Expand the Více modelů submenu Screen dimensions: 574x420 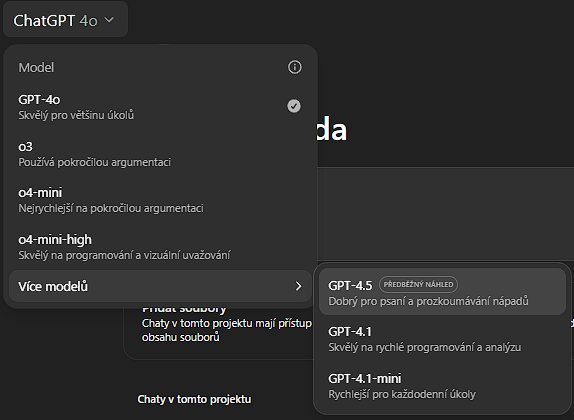pos(160,286)
